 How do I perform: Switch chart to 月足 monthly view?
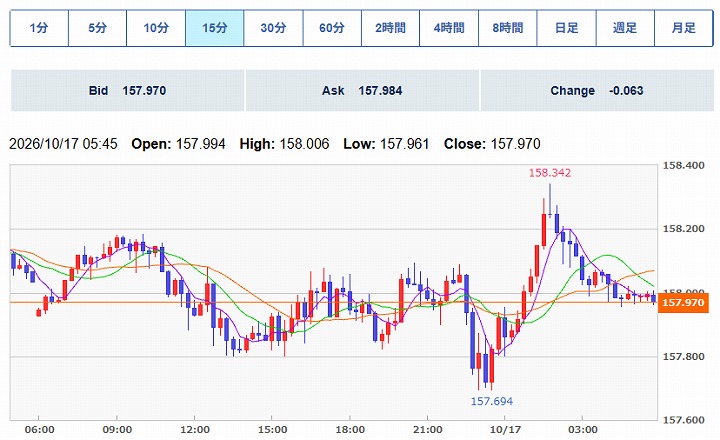pyautogui.click(x=684, y=28)
